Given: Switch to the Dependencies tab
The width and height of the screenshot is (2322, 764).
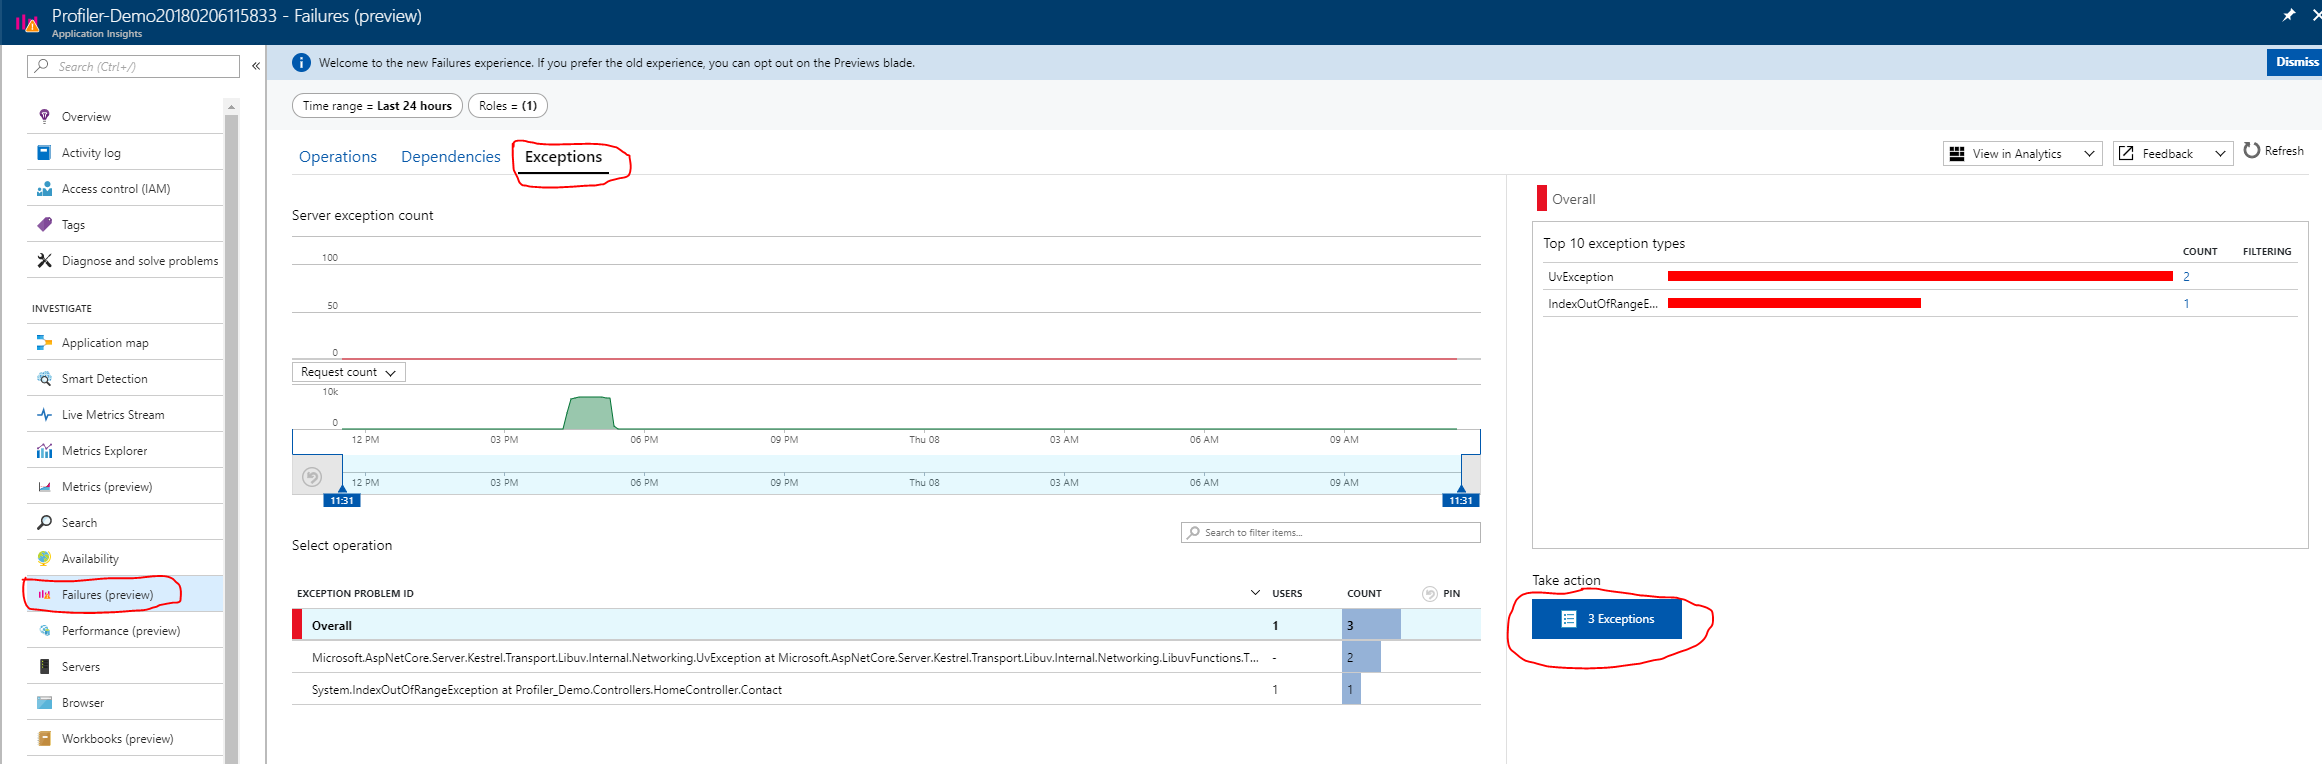Looking at the screenshot, I should (x=451, y=156).
